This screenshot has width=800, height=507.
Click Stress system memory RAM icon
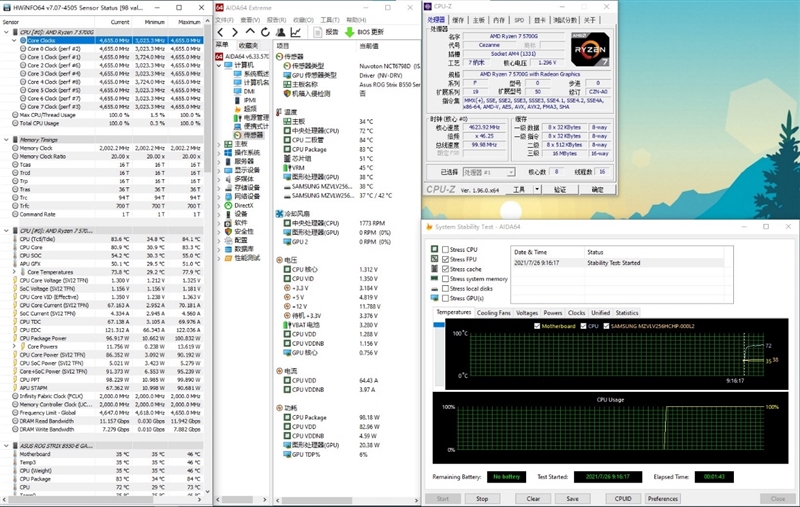coord(434,278)
